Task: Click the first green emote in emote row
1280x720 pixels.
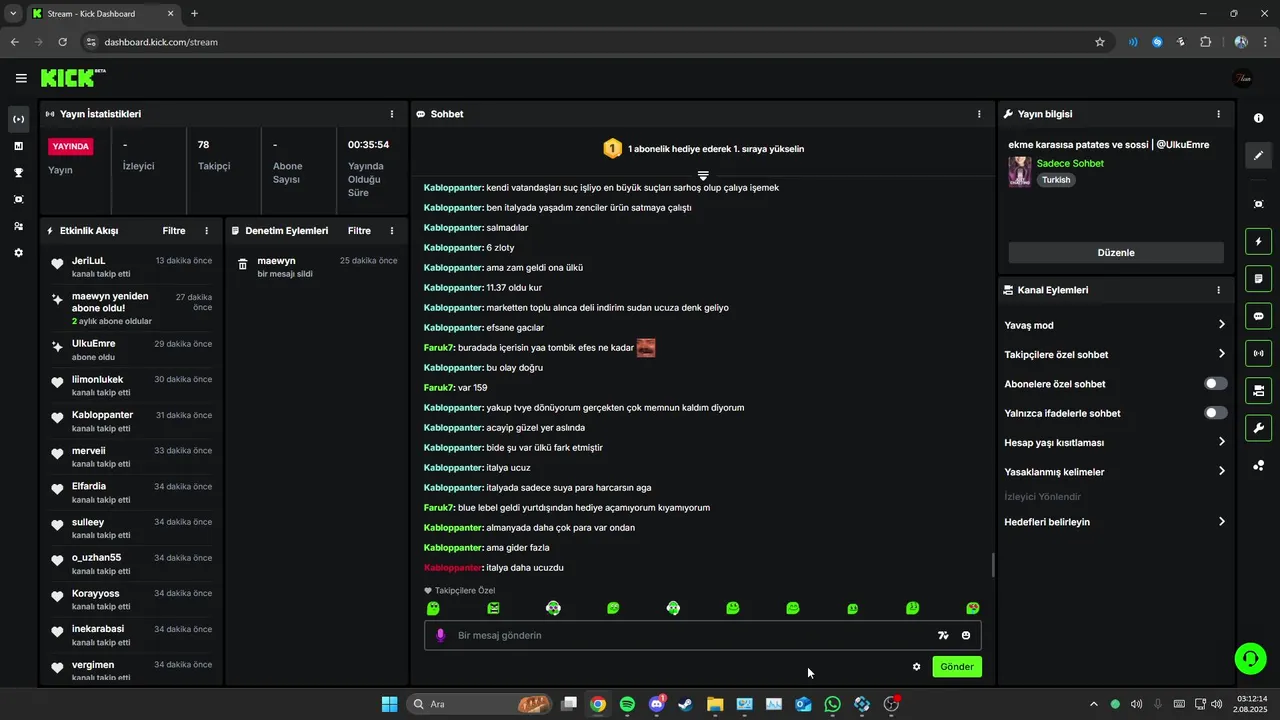Action: point(433,608)
